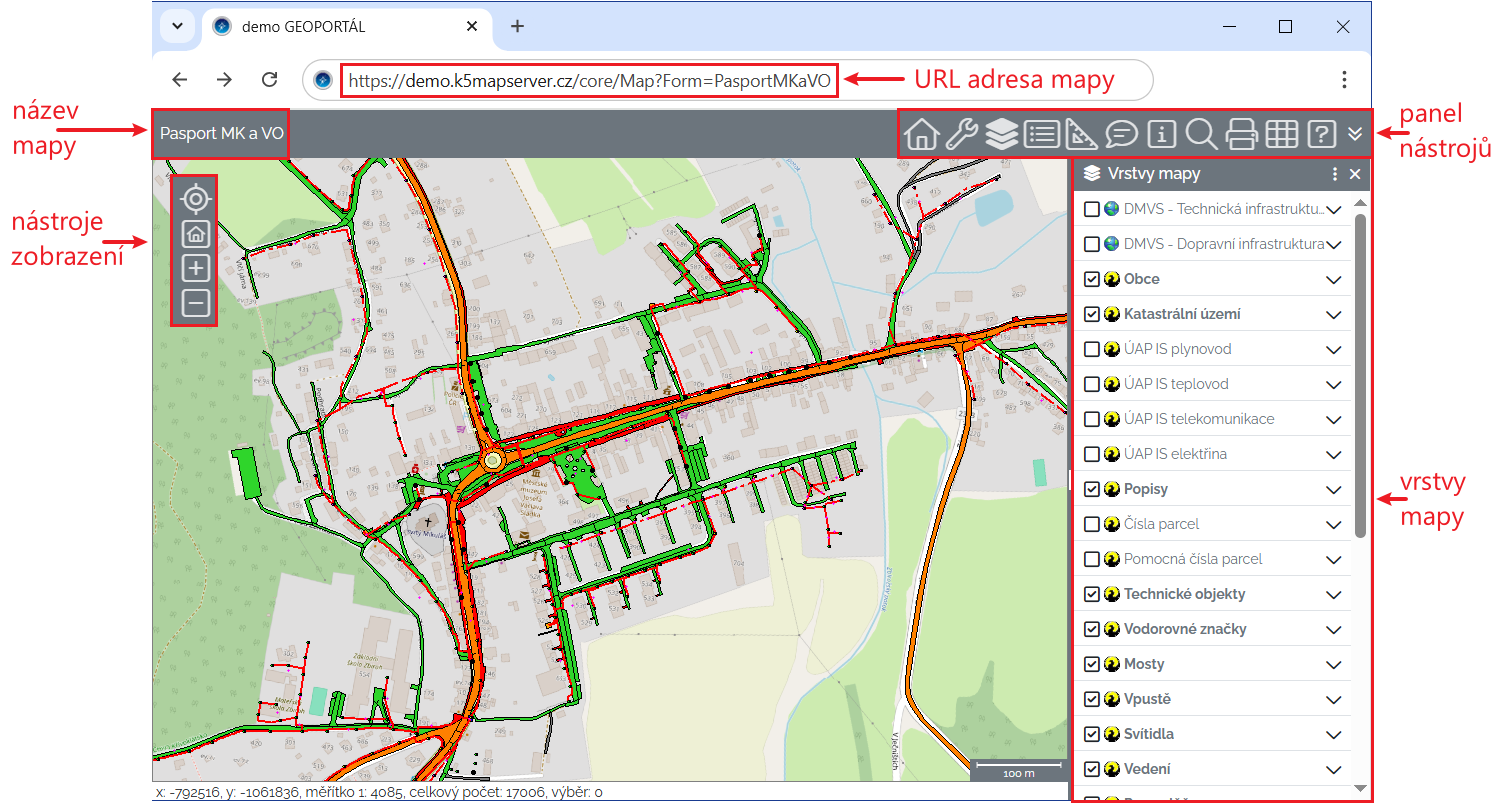Viewport: 1501px width, 807px height.
Task: Open the measurement ruler tool
Action: 1082,134
